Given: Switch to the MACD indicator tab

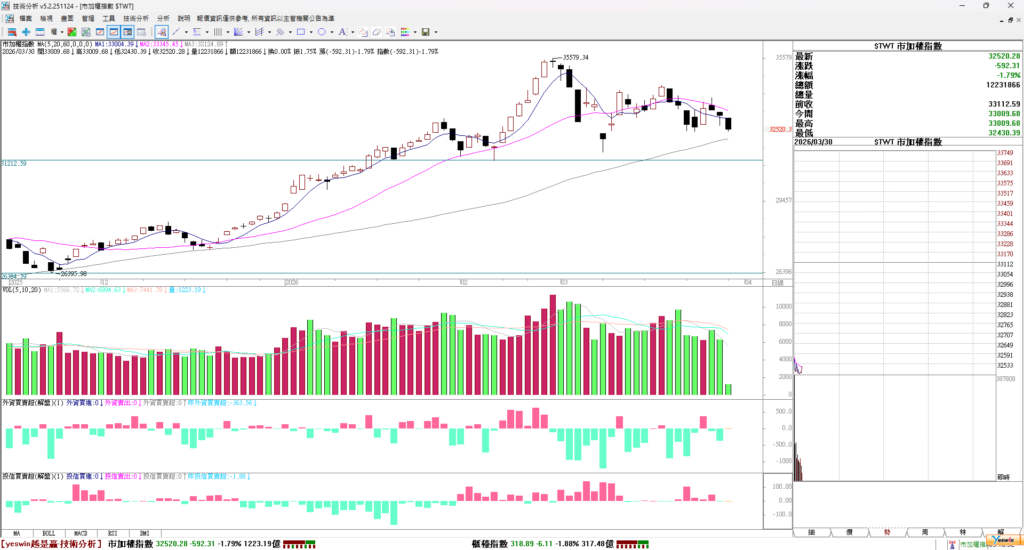Looking at the screenshot, I should 80,533.
